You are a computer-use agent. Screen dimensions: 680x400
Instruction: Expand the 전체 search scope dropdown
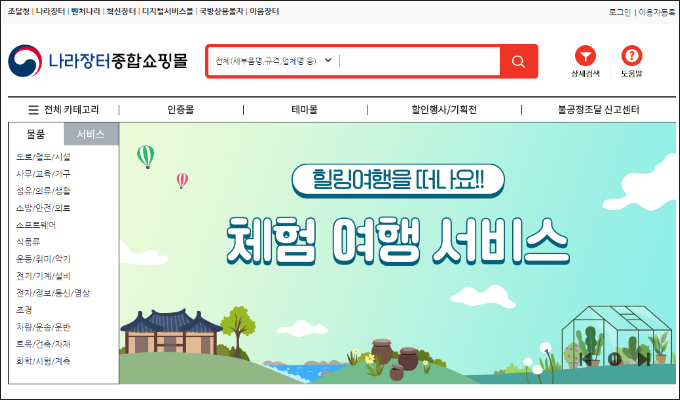[273, 61]
